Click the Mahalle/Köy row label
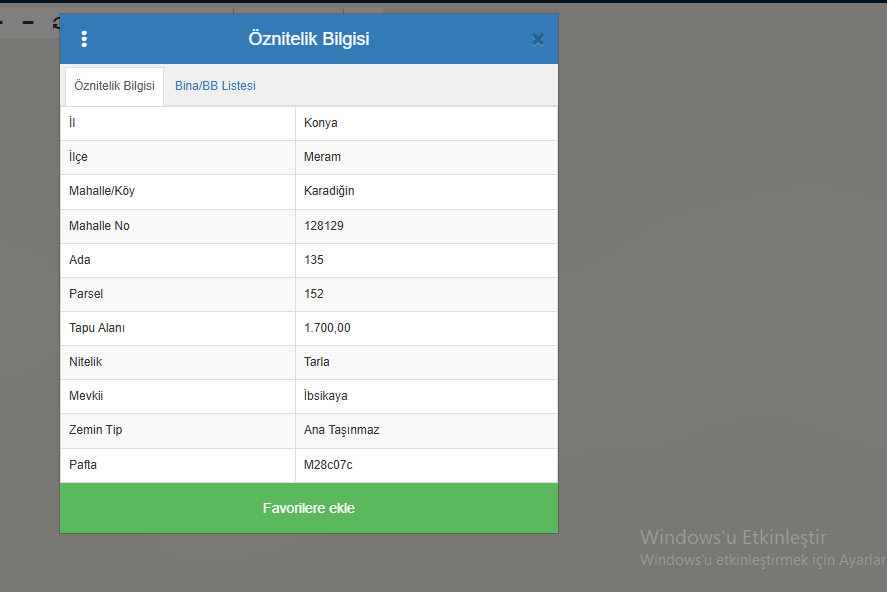 point(102,191)
